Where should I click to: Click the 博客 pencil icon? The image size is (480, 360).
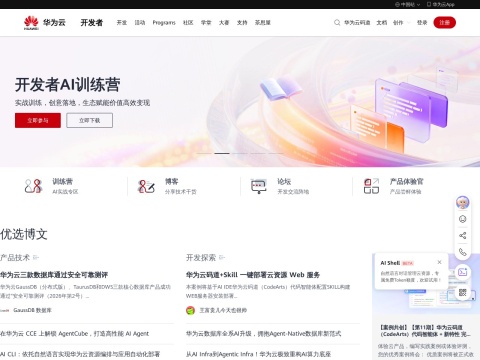146,186
